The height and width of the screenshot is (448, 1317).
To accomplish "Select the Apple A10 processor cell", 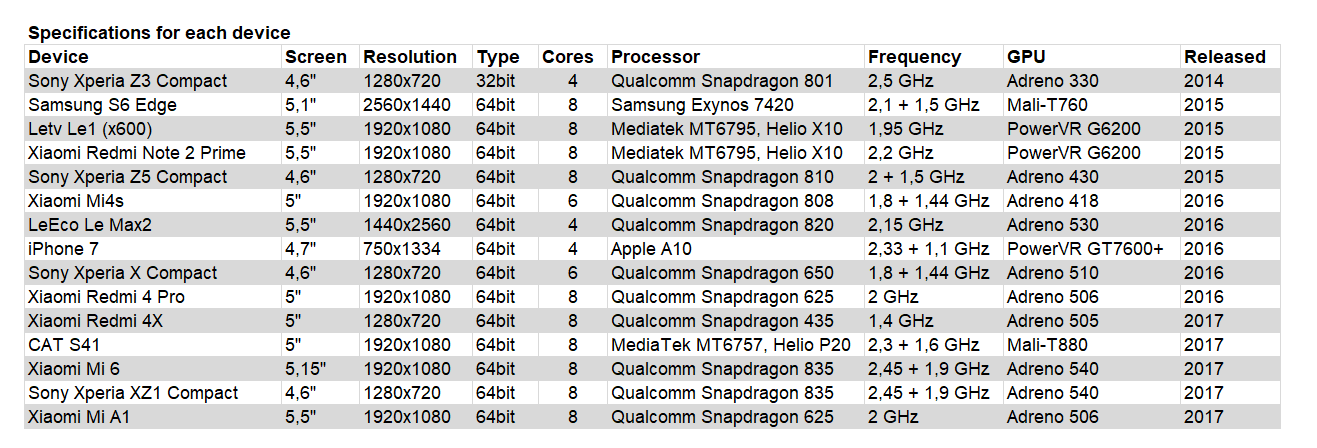I will (x=736, y=249).
